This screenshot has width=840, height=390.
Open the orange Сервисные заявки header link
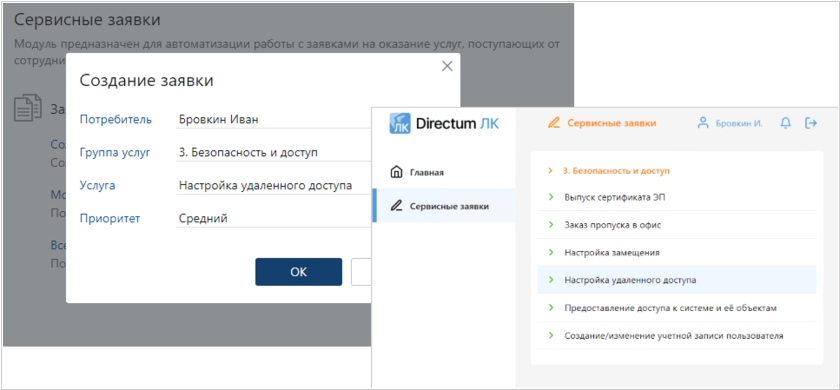[611, 123]
